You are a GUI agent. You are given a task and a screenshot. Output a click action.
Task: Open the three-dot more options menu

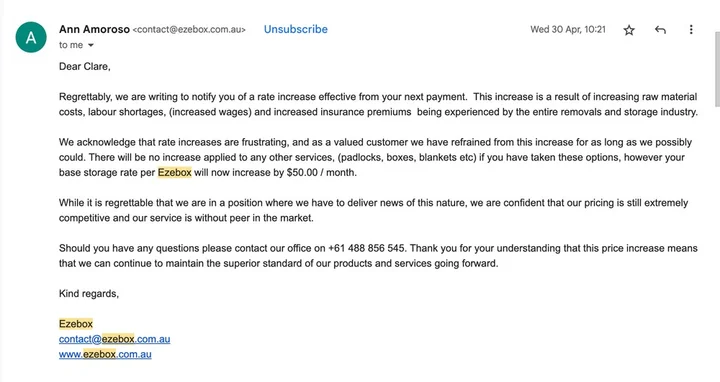pyautogui.click(x=691, y=30)
